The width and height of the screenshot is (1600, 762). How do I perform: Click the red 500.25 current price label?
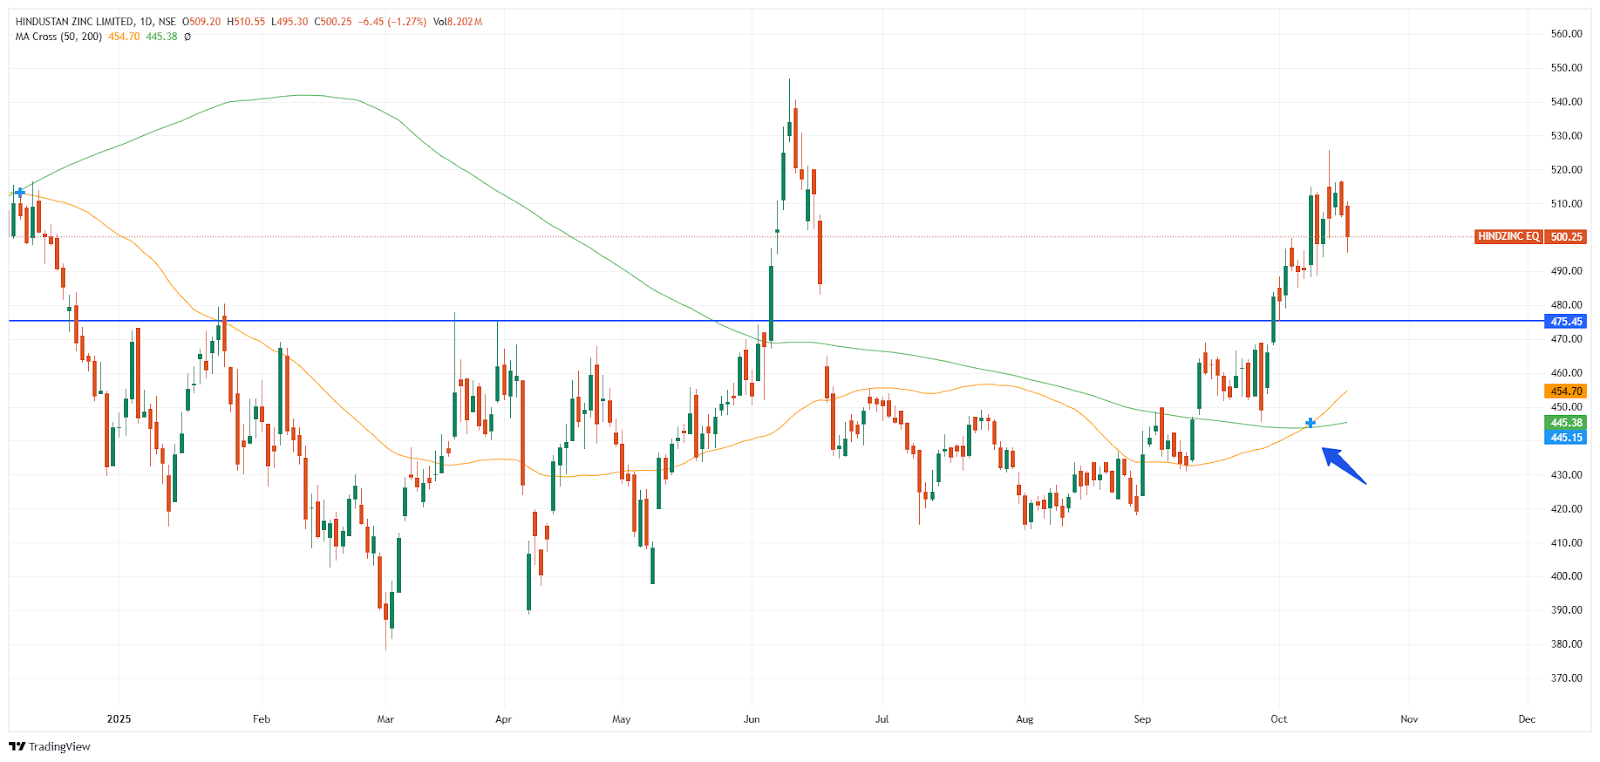1566,237
